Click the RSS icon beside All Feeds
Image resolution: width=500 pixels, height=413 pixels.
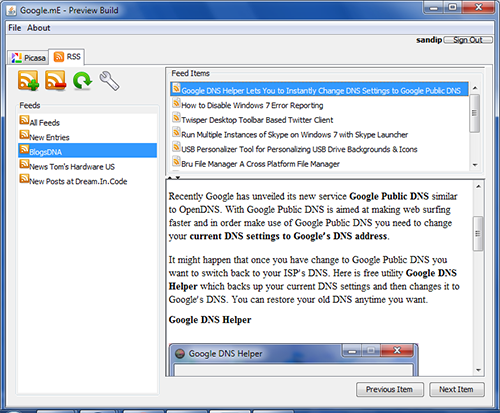24,120
